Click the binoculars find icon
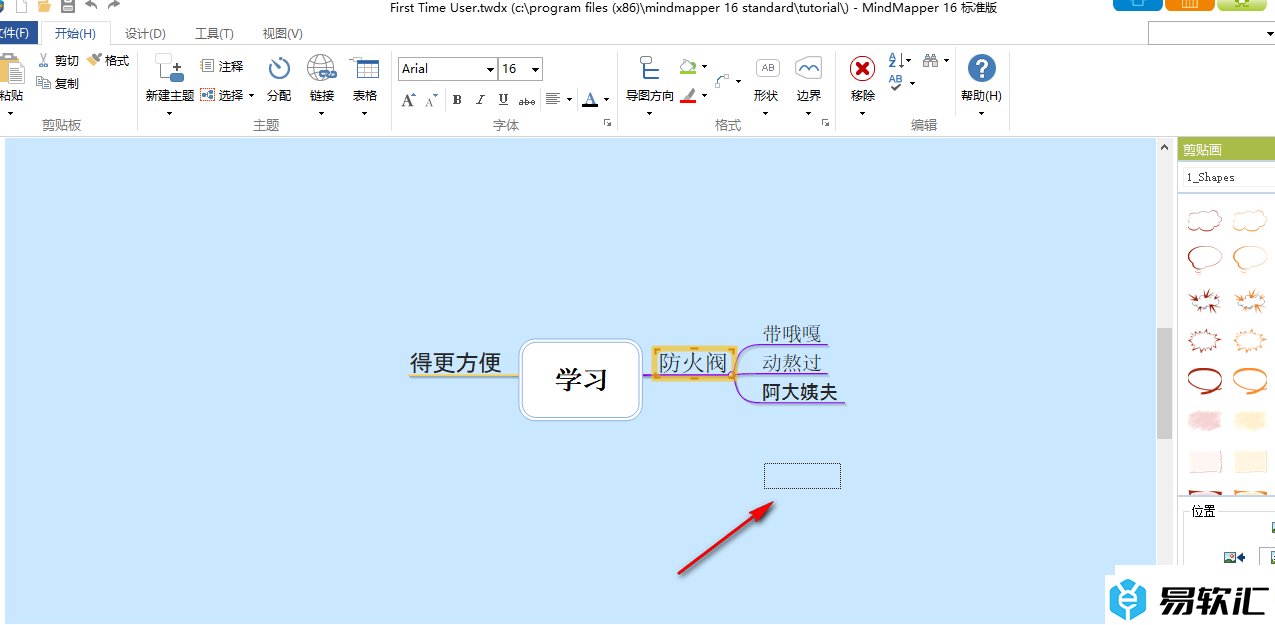 click(x=930, y=61)
